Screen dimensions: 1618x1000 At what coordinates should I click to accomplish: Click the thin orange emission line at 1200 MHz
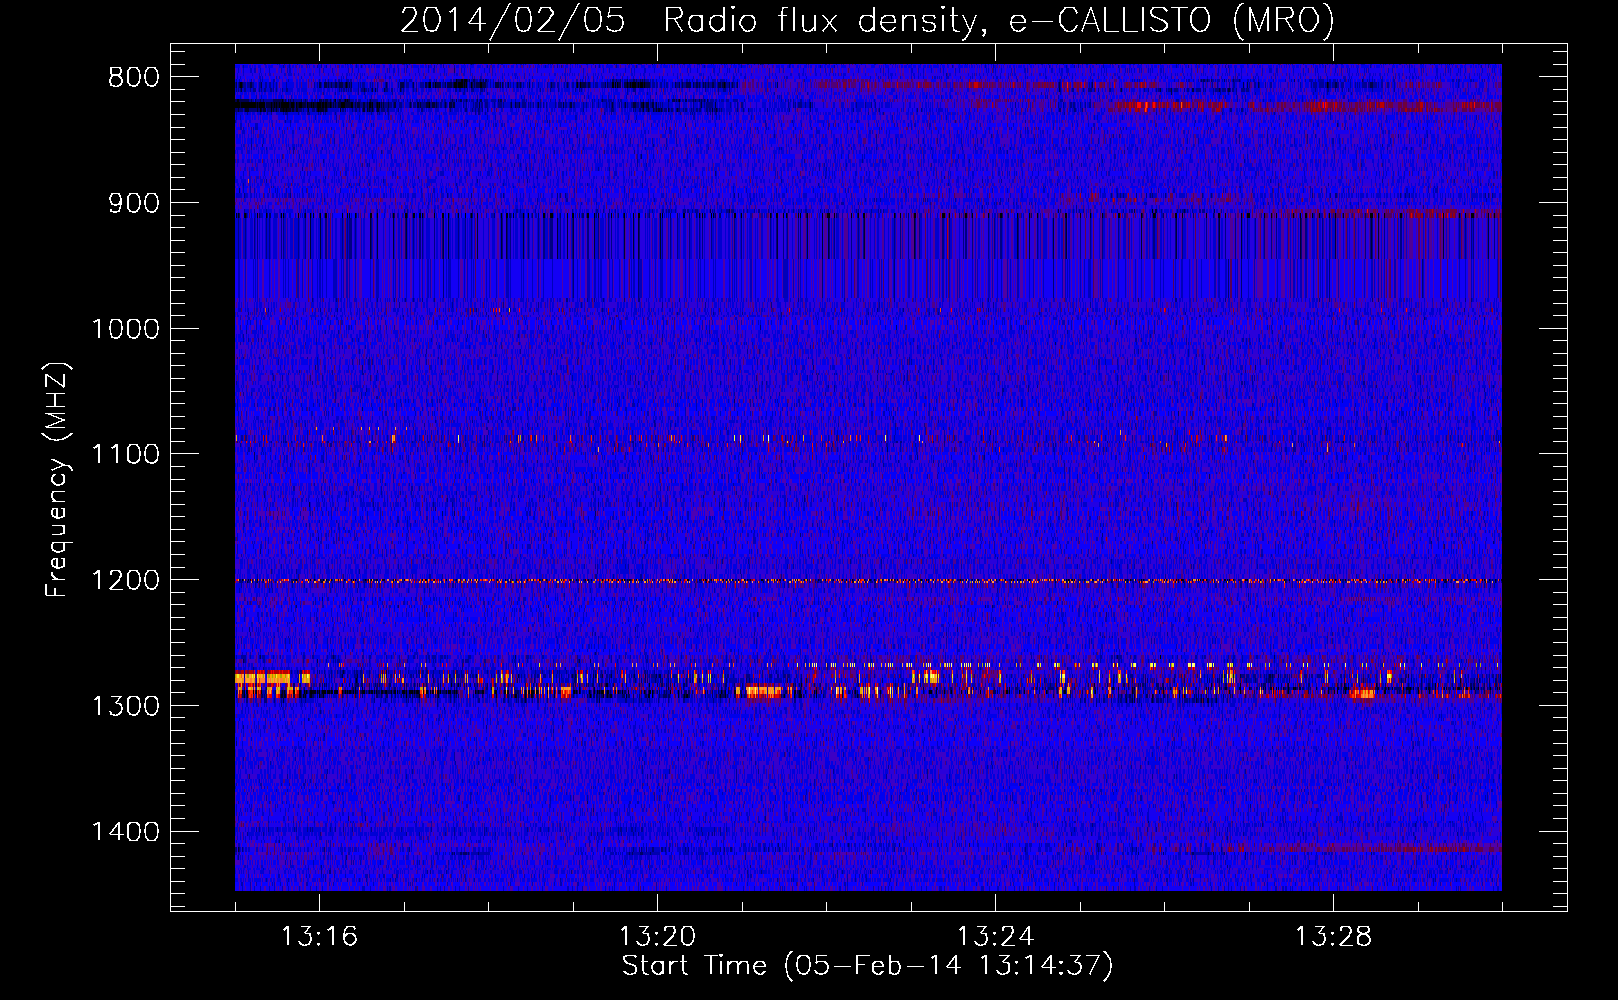tap(868, 581)
